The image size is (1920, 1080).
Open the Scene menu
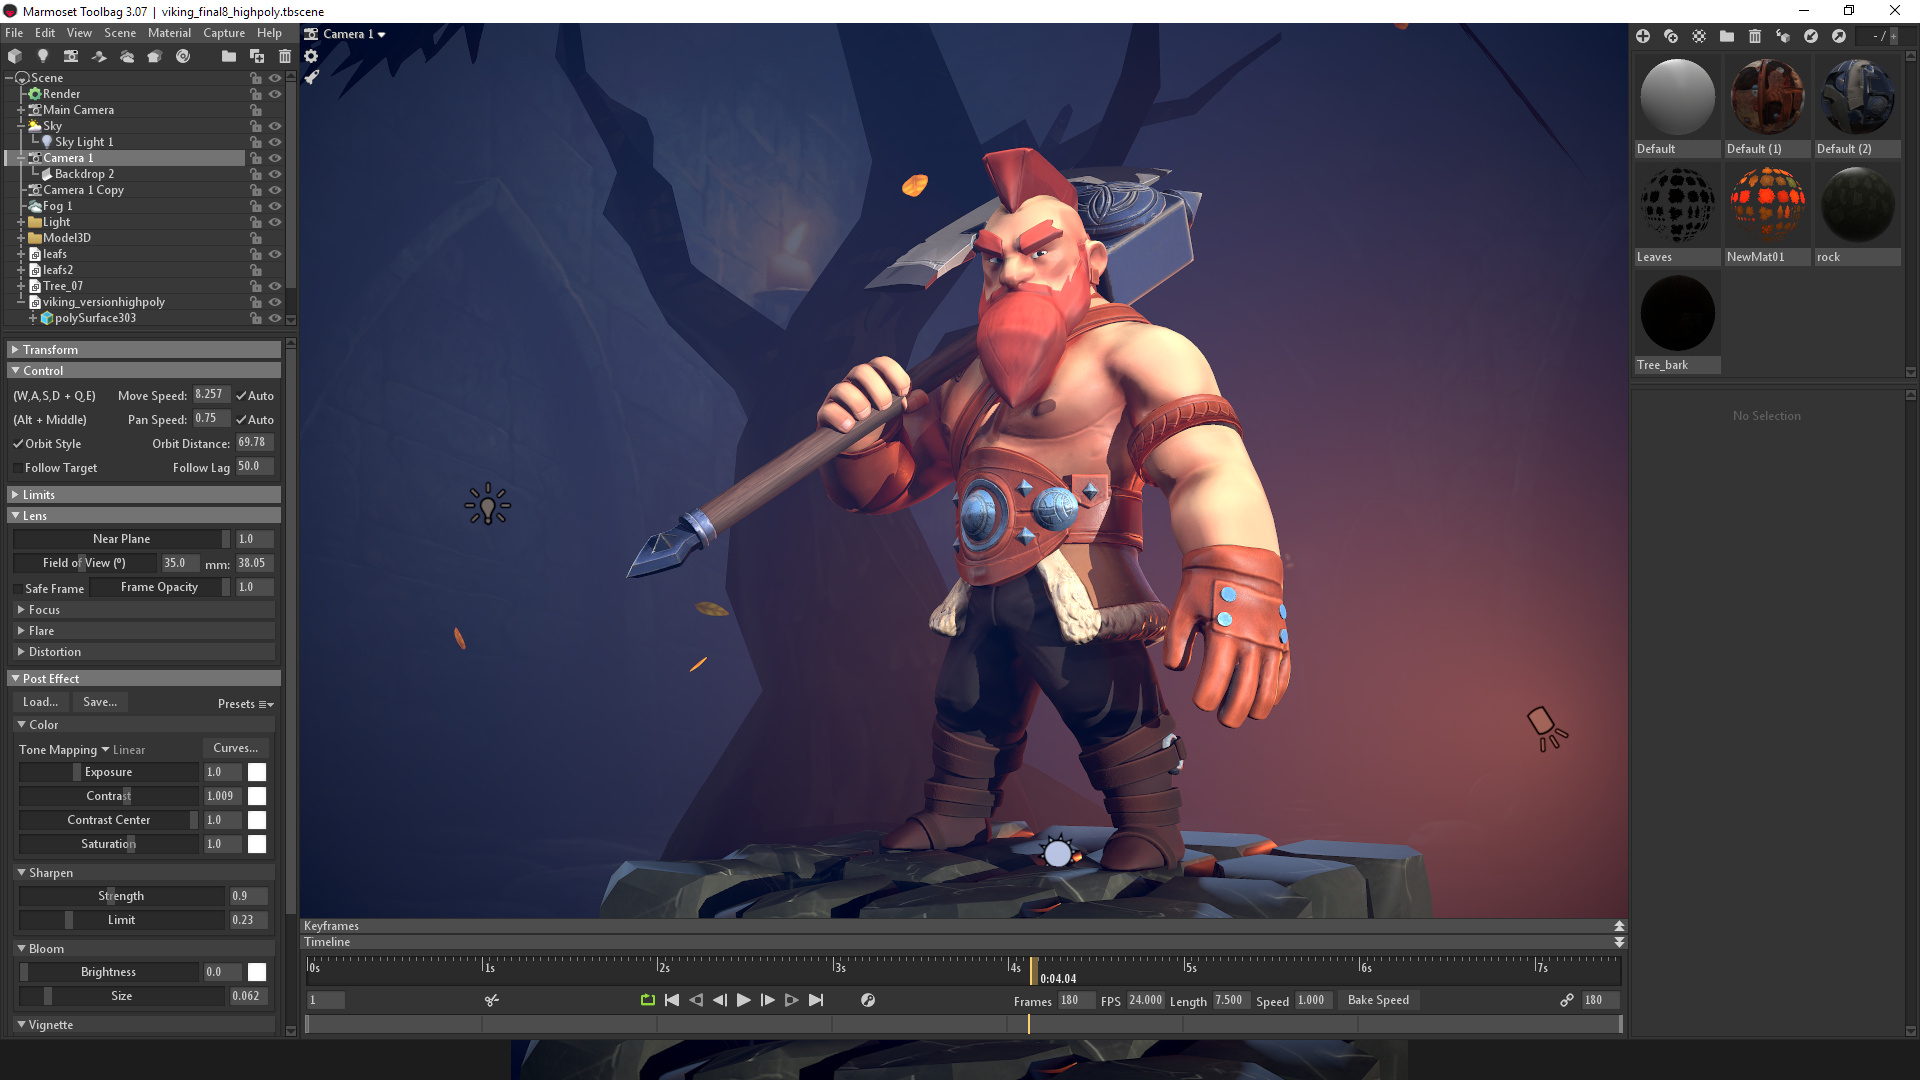120,33
